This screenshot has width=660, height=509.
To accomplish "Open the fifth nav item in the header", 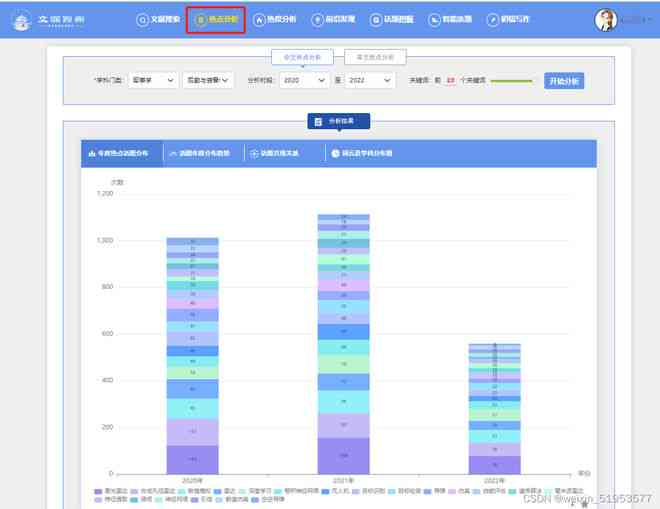I will coord(391,19).
